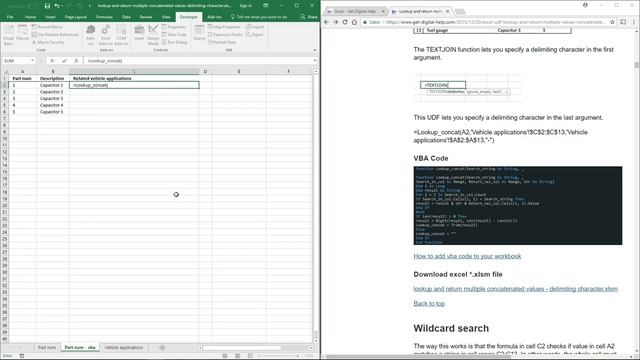Open Ribbon Display Options
Viewport: 640px width, 360px height.
pyautogui.click(x=266, y=6)
